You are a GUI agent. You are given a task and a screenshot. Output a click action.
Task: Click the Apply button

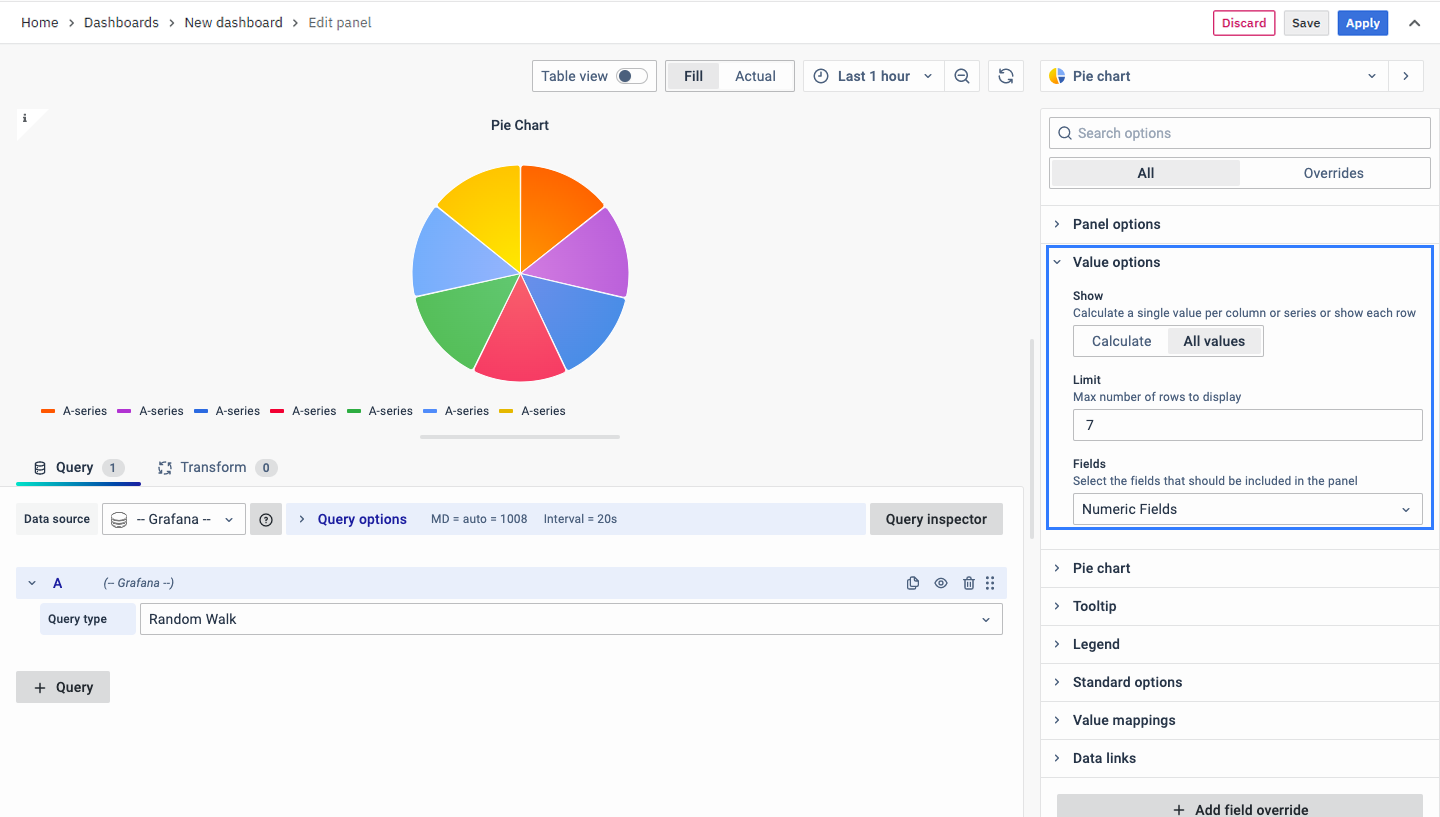tap(1362, 23)
